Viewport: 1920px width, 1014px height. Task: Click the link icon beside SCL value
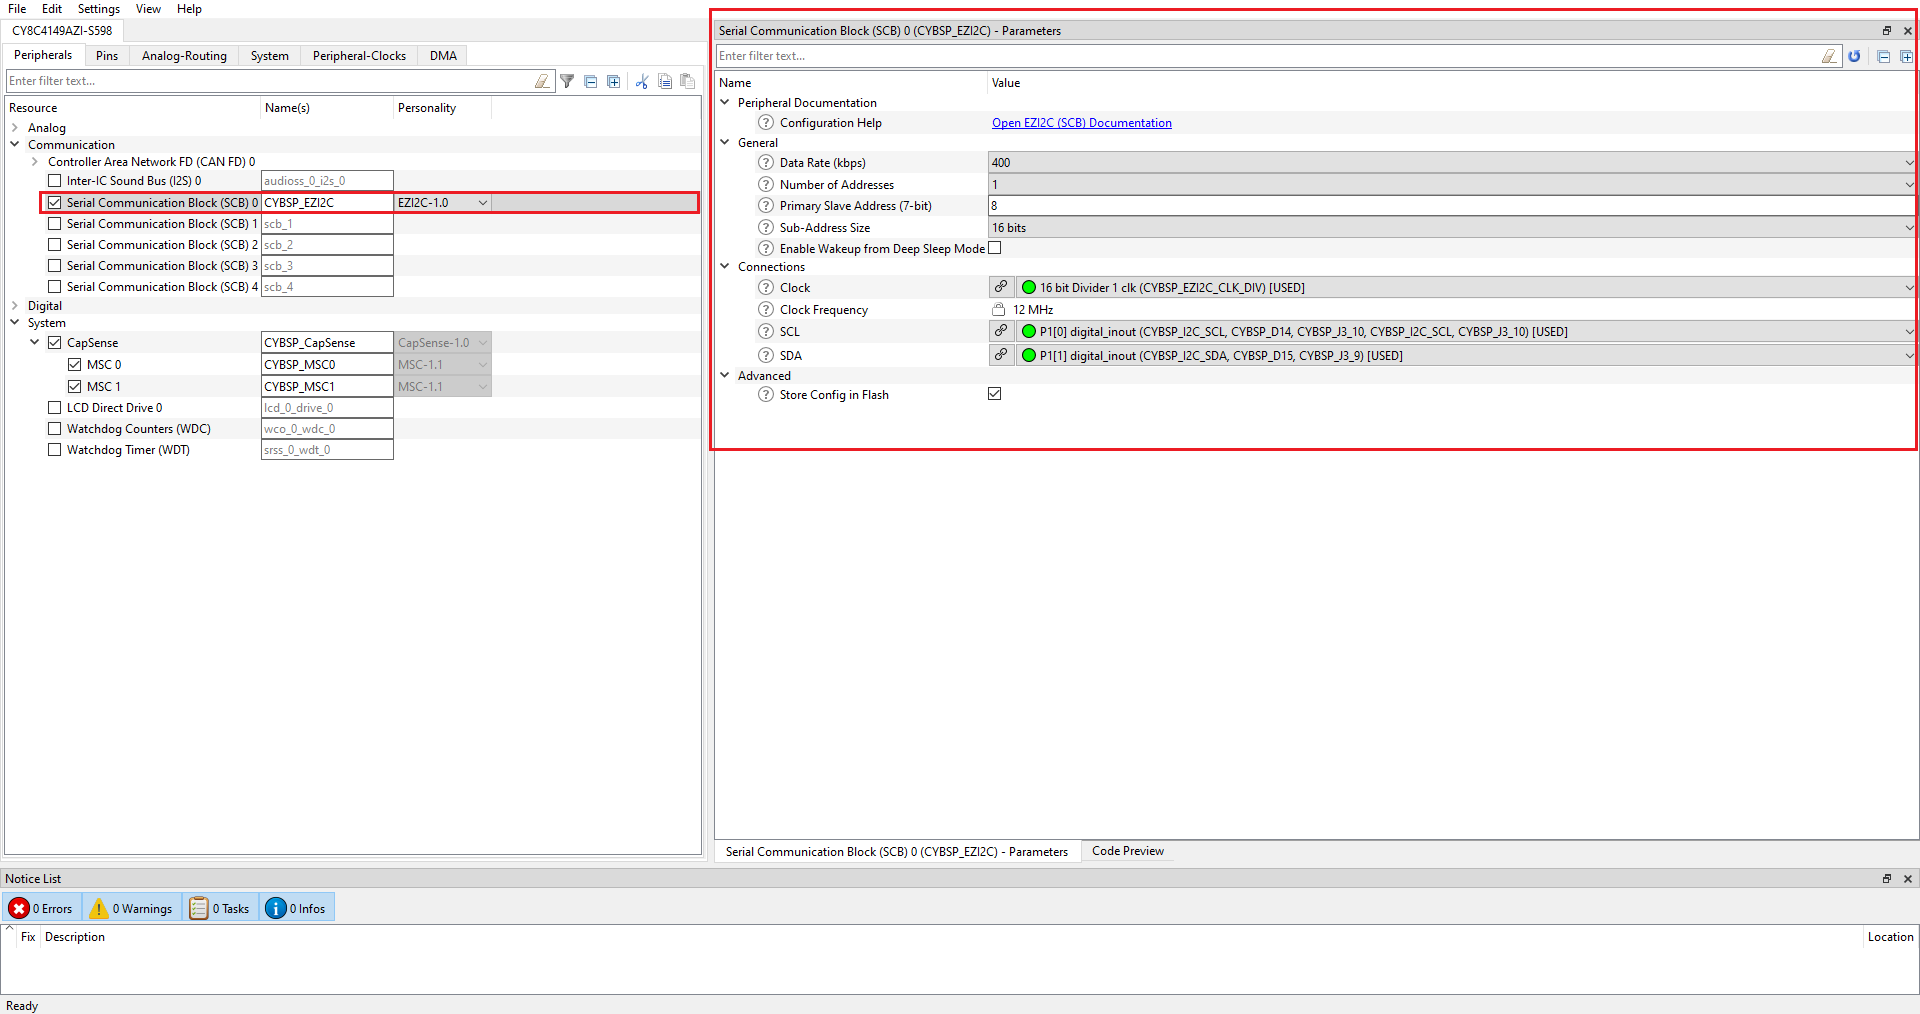tap(1001, 331)
